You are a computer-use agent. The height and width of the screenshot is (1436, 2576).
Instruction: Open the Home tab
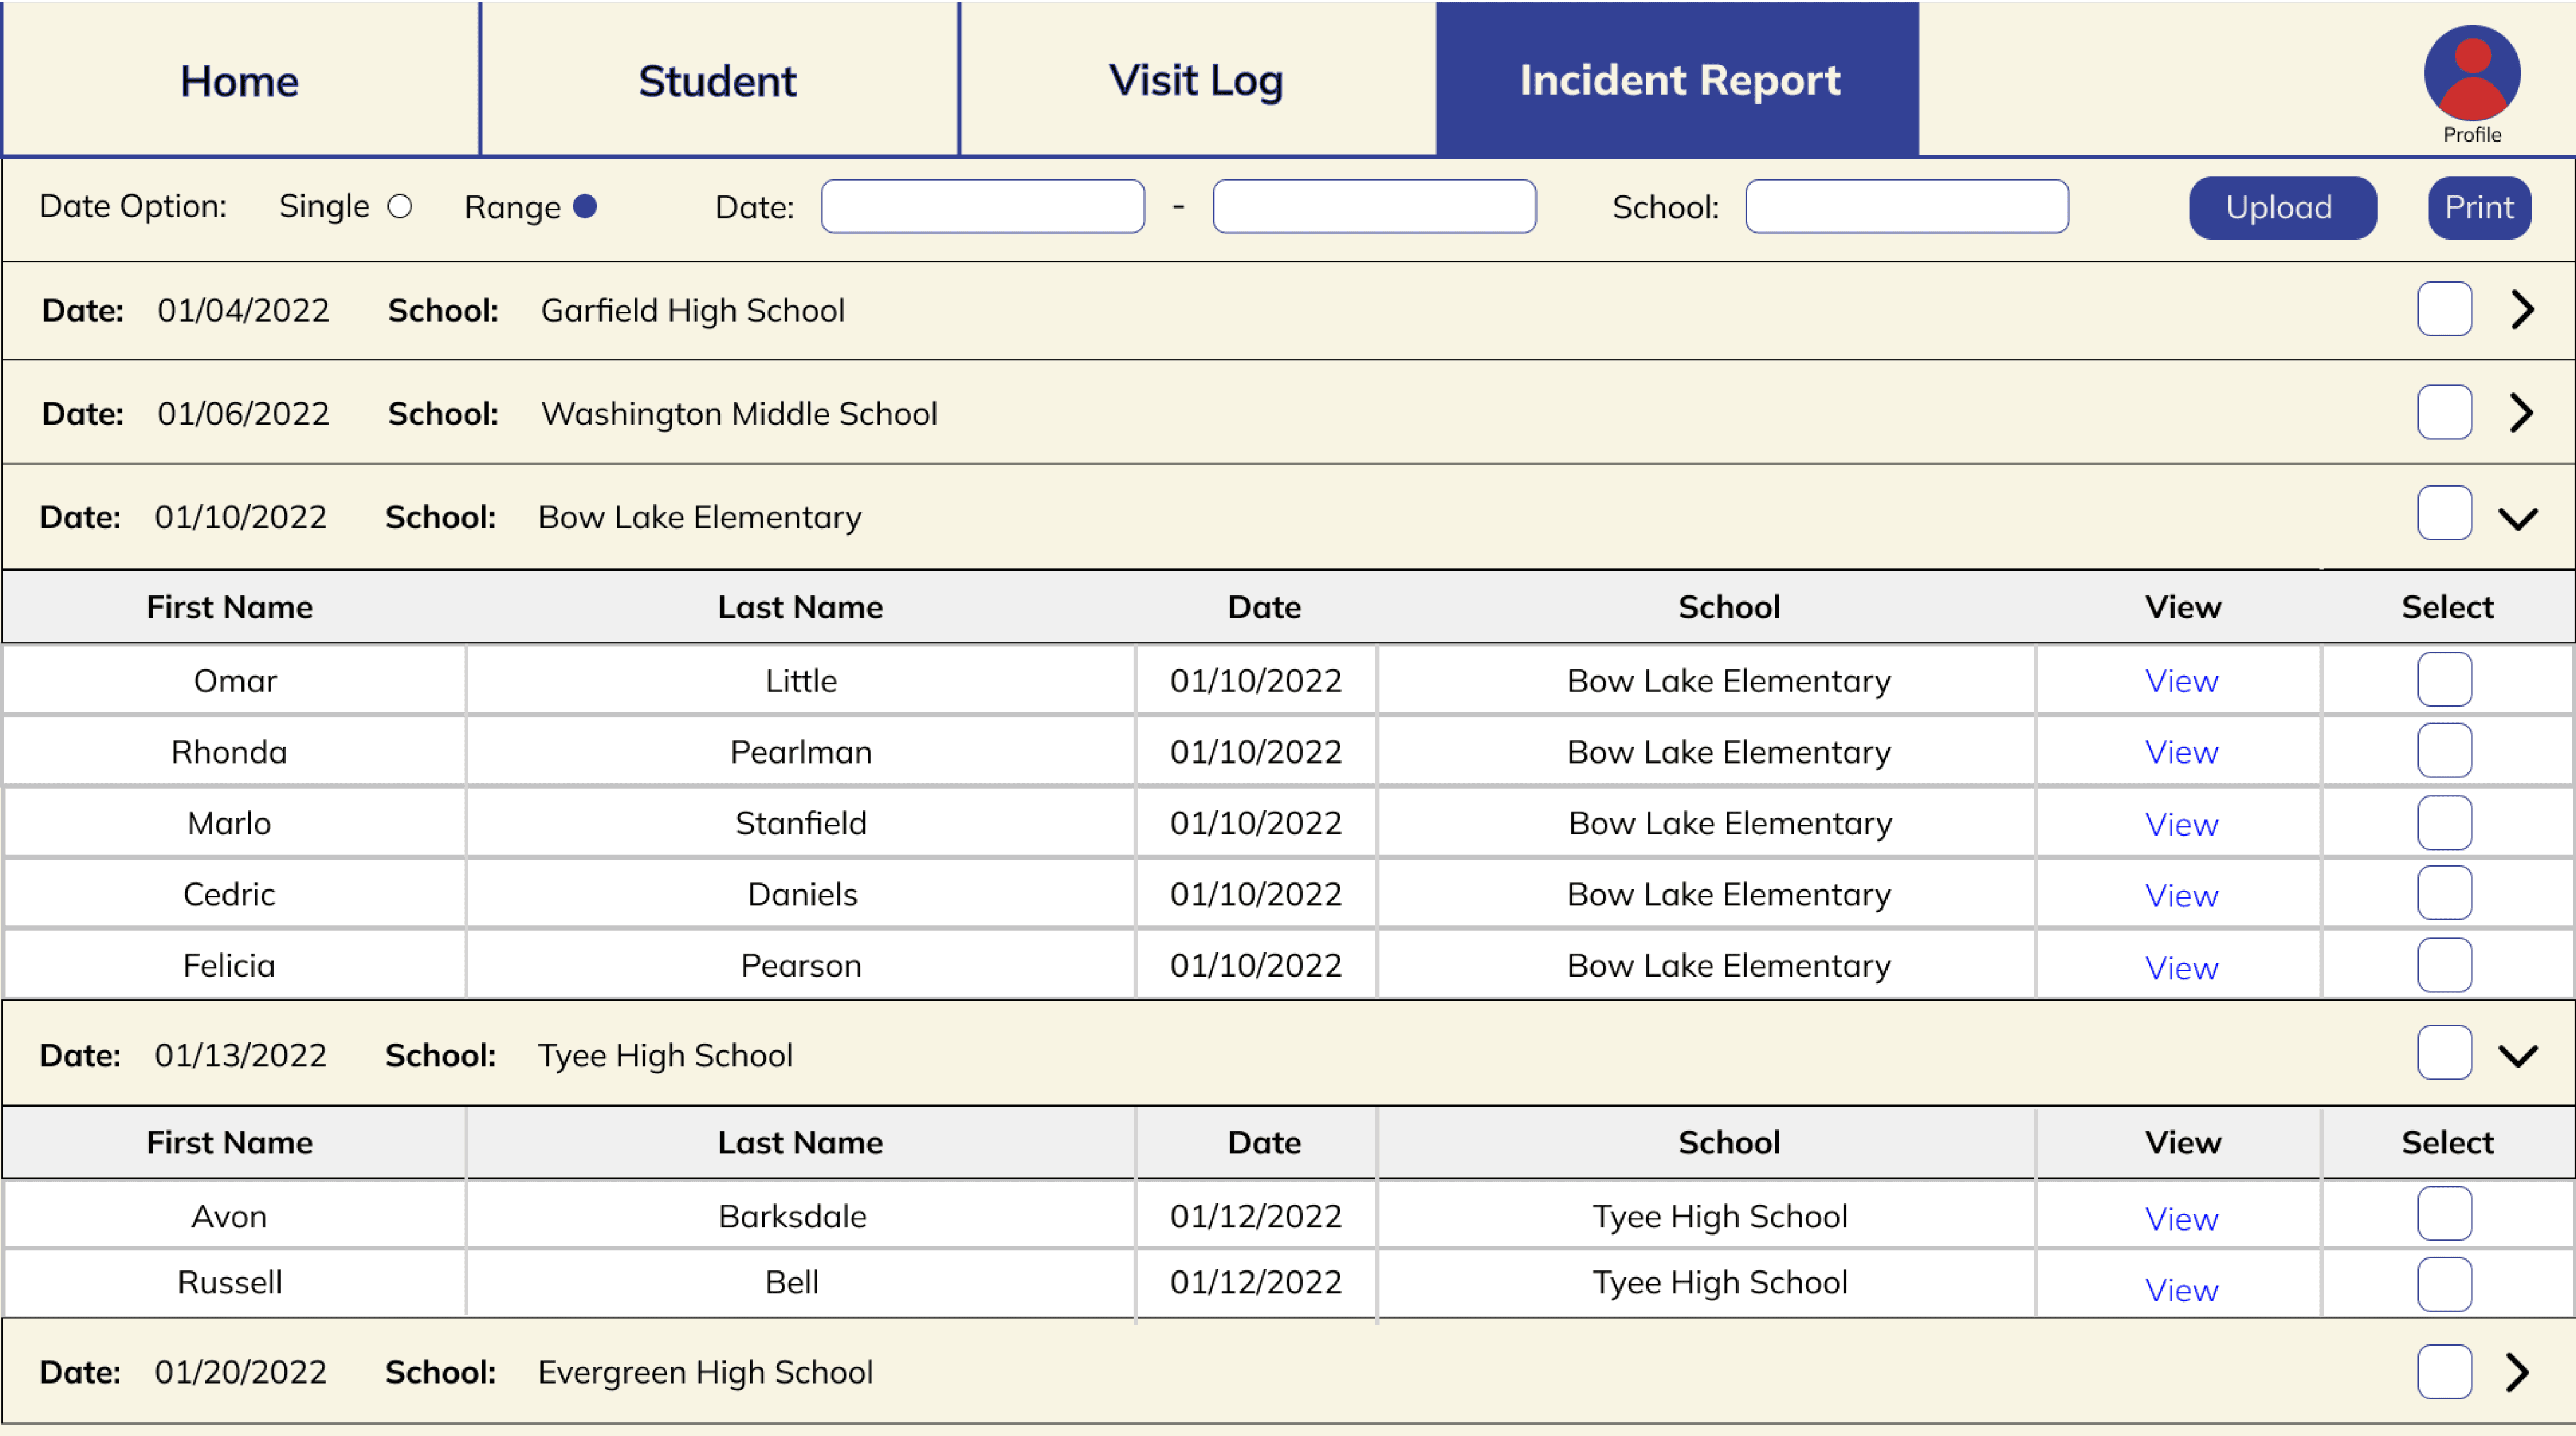coord(240,80)
